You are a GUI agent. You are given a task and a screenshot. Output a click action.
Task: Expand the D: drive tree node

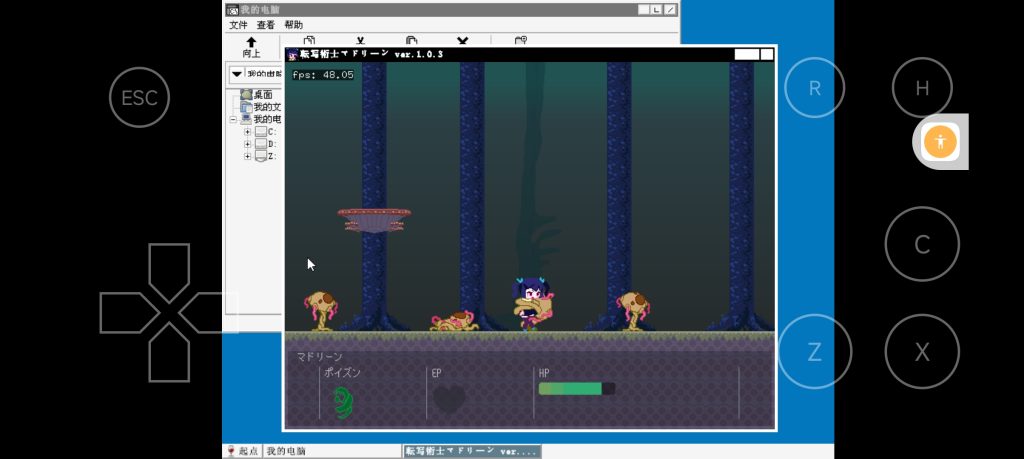tap(247, 144)
